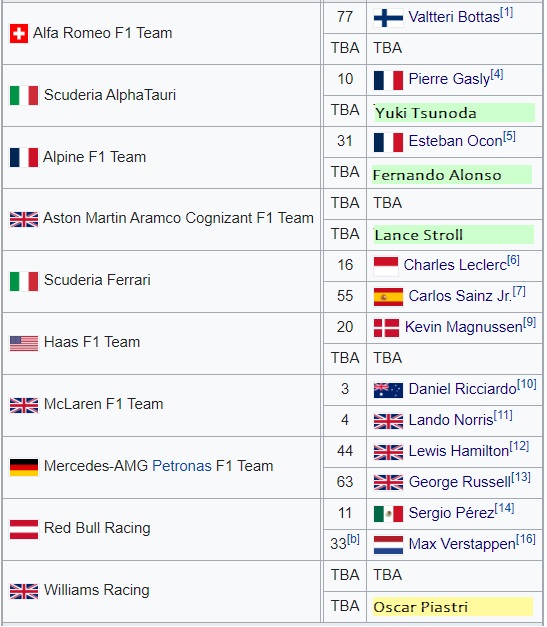Click the Swiss flag beside Alfa Romeo
Image resolution: width=547 pixels, height=627 pixels.
[x=19, y=33]
